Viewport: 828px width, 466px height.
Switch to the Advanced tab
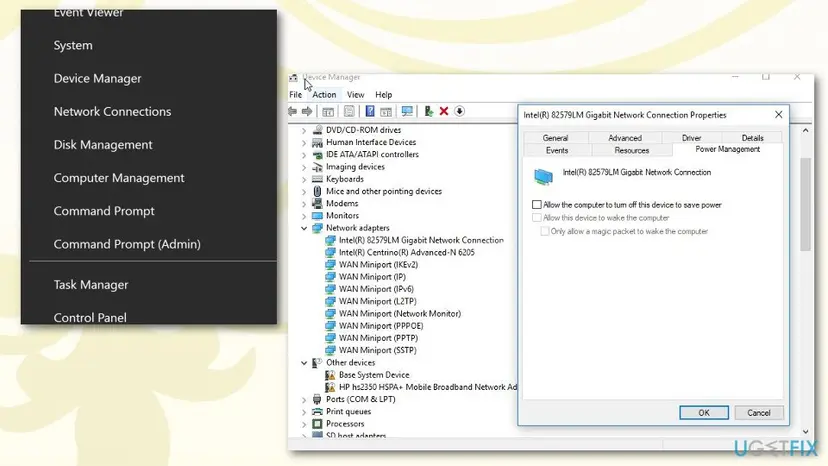coord(625,137)
